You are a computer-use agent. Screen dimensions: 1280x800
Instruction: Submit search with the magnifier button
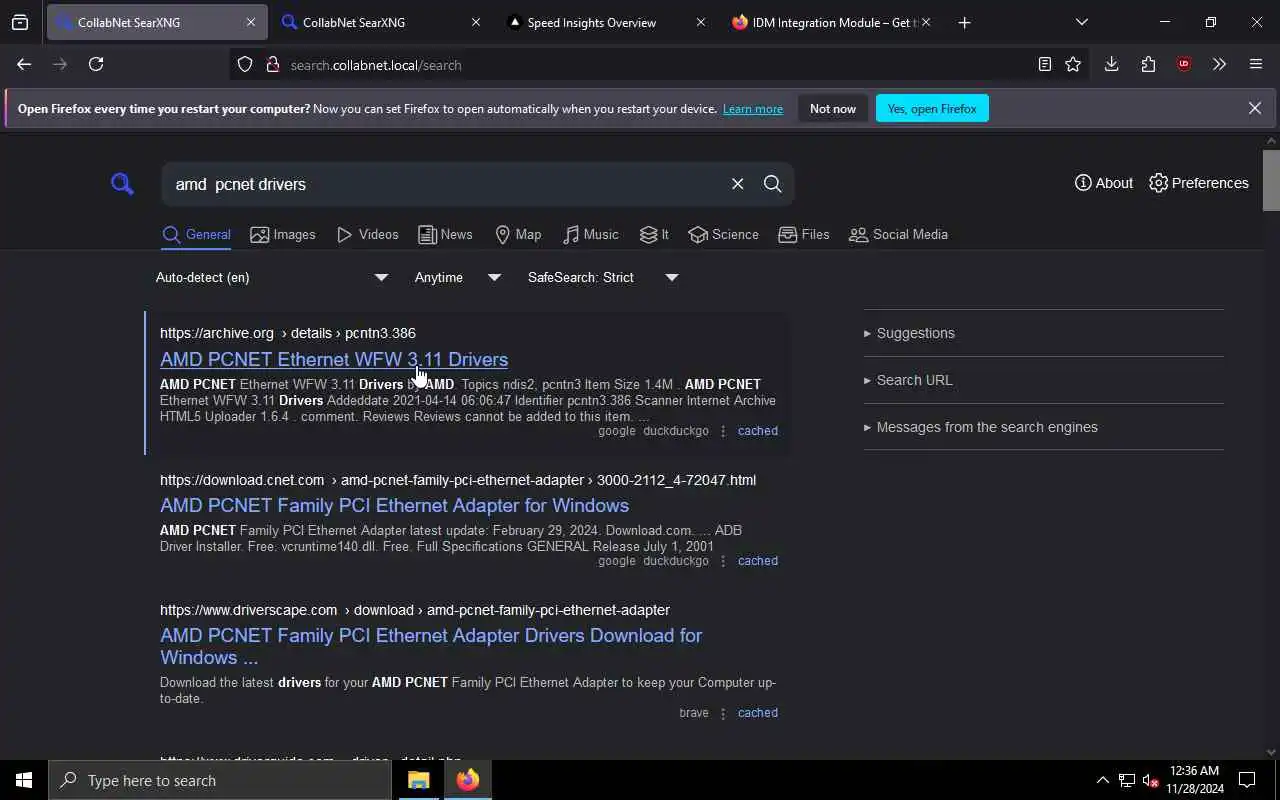(x=772, y=184)
